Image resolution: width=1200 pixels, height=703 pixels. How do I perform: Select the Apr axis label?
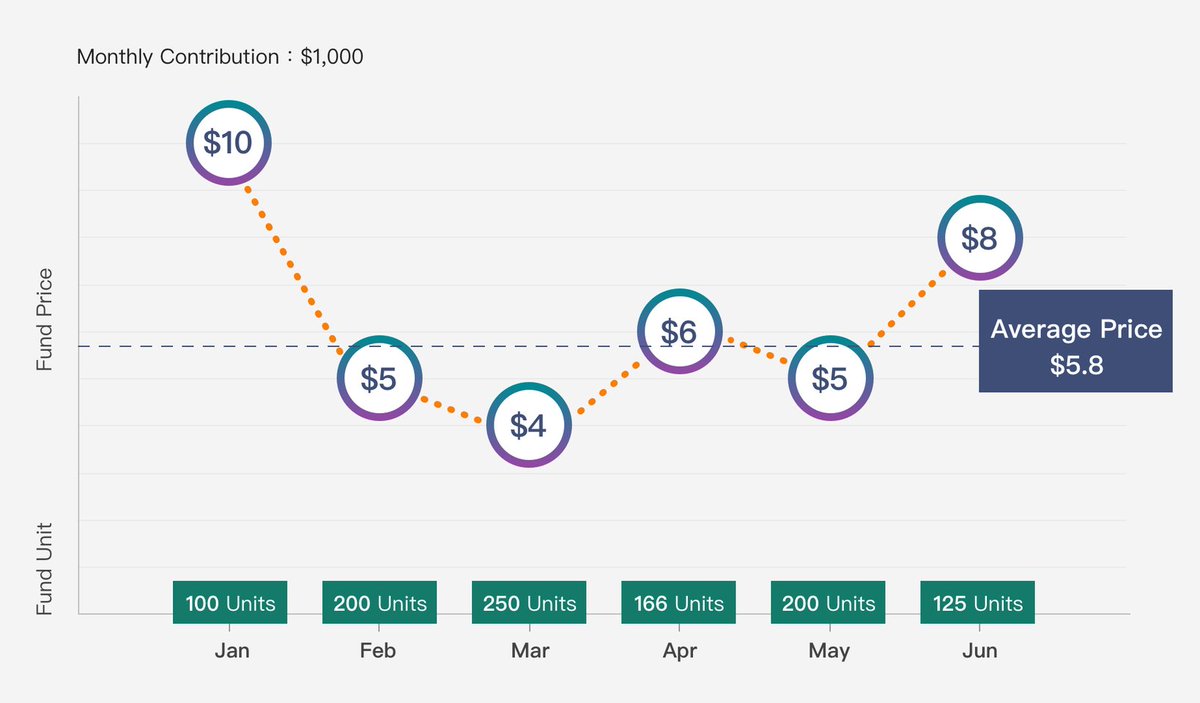[x=680, y=651]
